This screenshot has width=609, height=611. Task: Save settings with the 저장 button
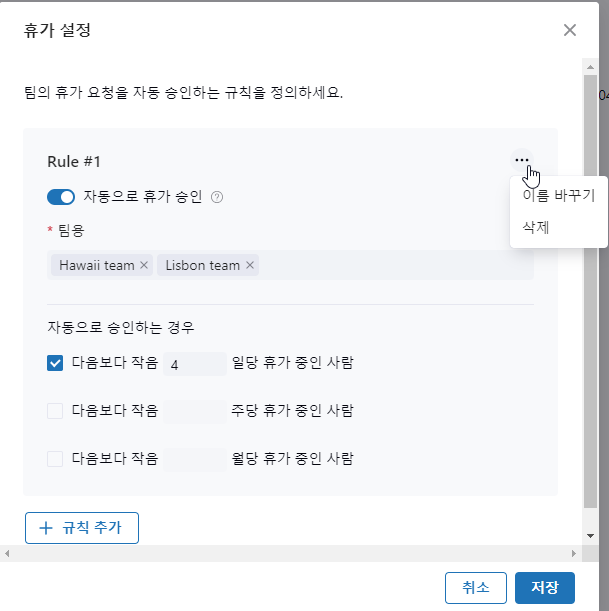coord(545,587)
